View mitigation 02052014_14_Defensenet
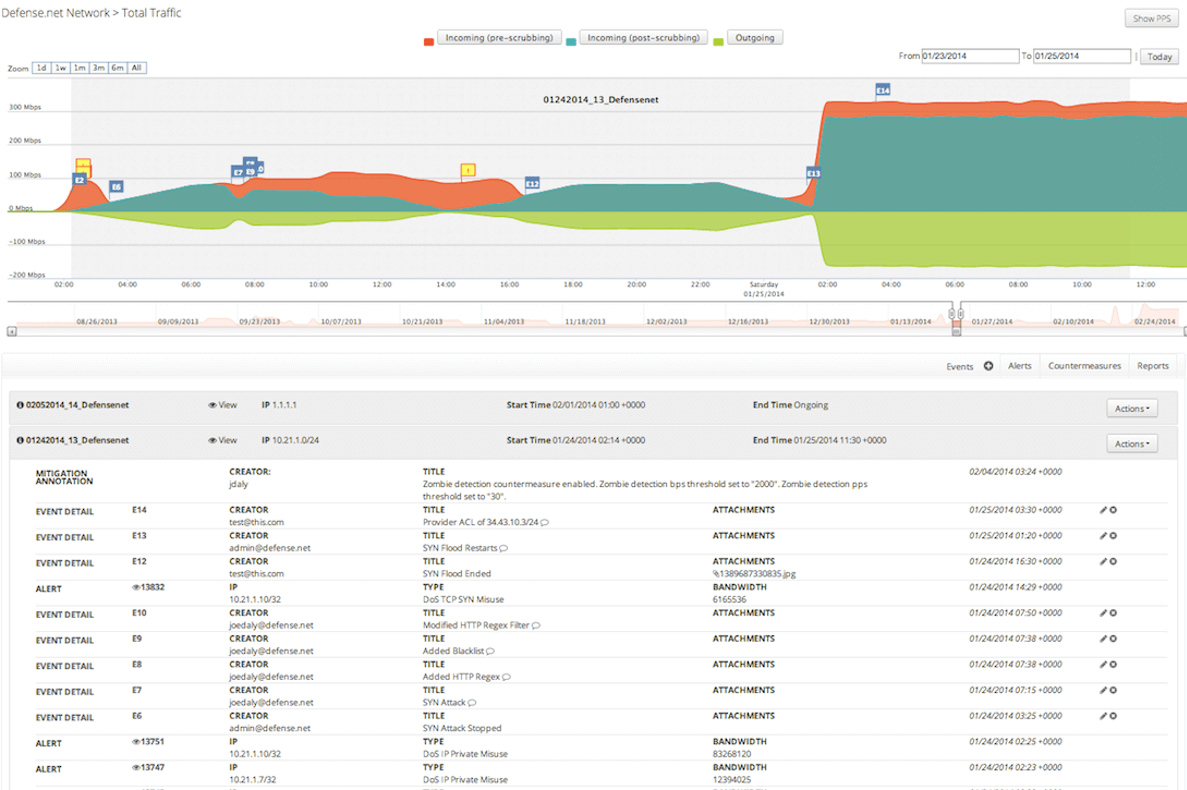Screen dimensions: 1187x790 (x=223, y=406)
